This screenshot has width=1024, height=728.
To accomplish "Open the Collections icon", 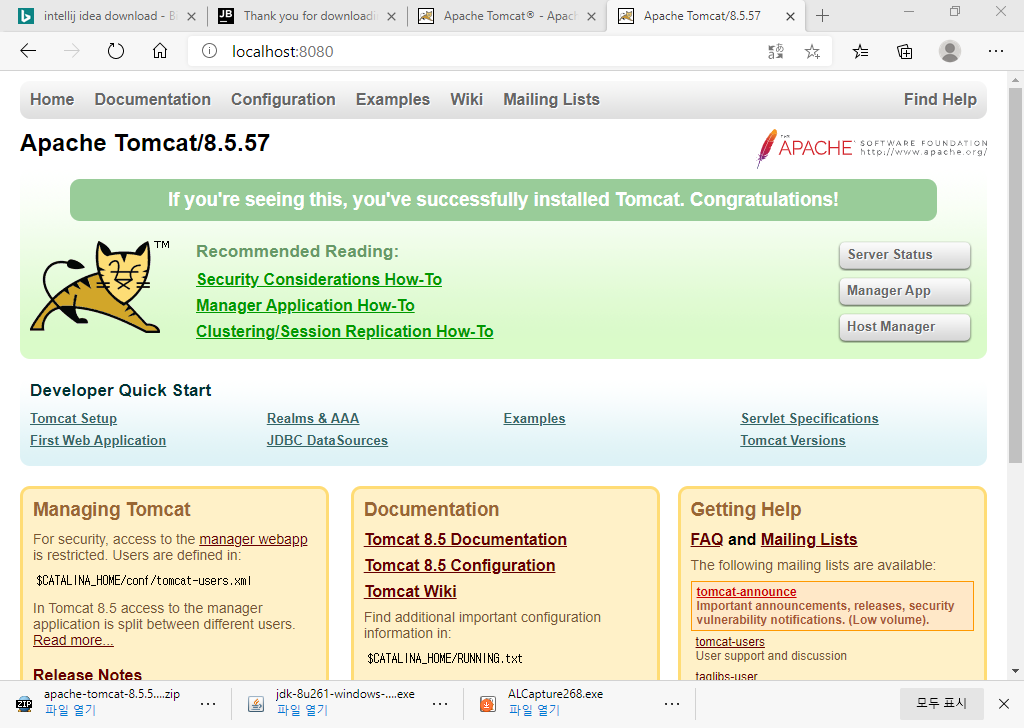I will (x=904, y=52).
